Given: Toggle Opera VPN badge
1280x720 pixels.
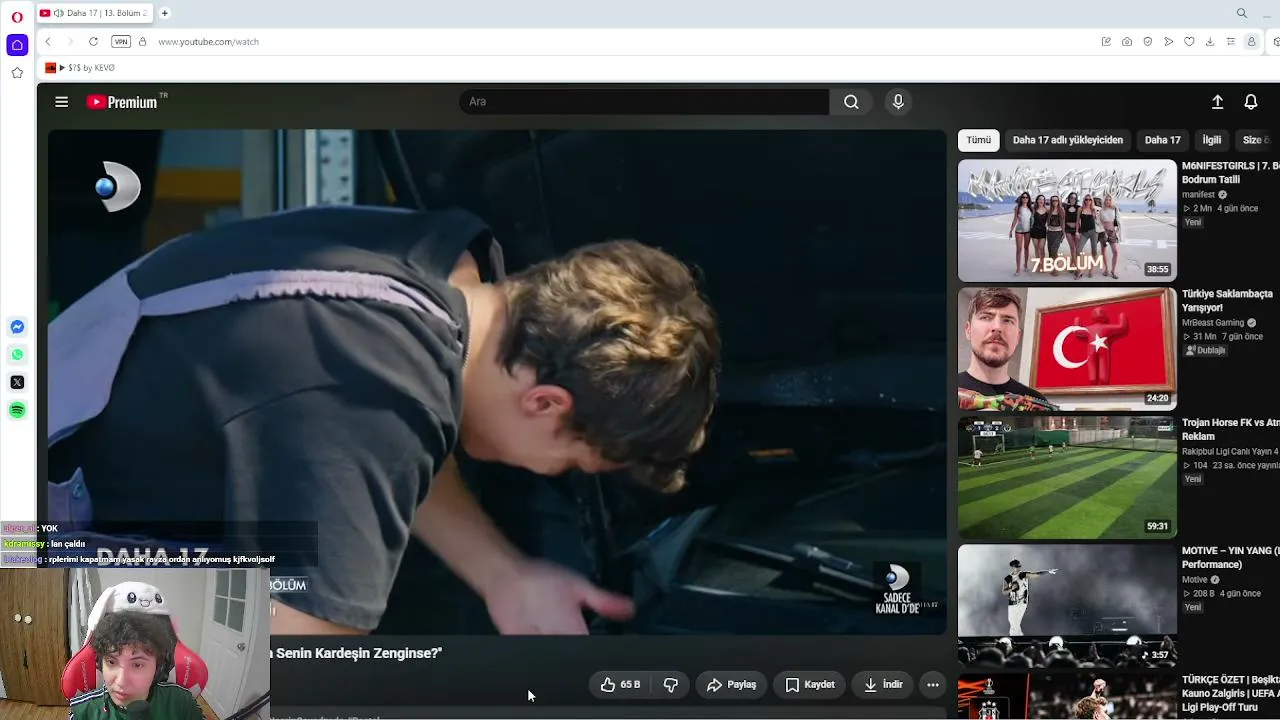Looking at the screenshot, I should click(x=121, y=42).
